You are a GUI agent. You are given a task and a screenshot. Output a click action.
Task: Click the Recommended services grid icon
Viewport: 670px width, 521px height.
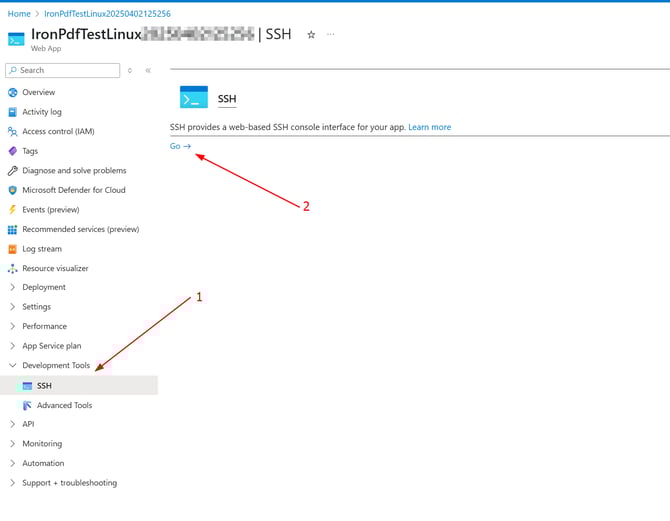[12, 230]
